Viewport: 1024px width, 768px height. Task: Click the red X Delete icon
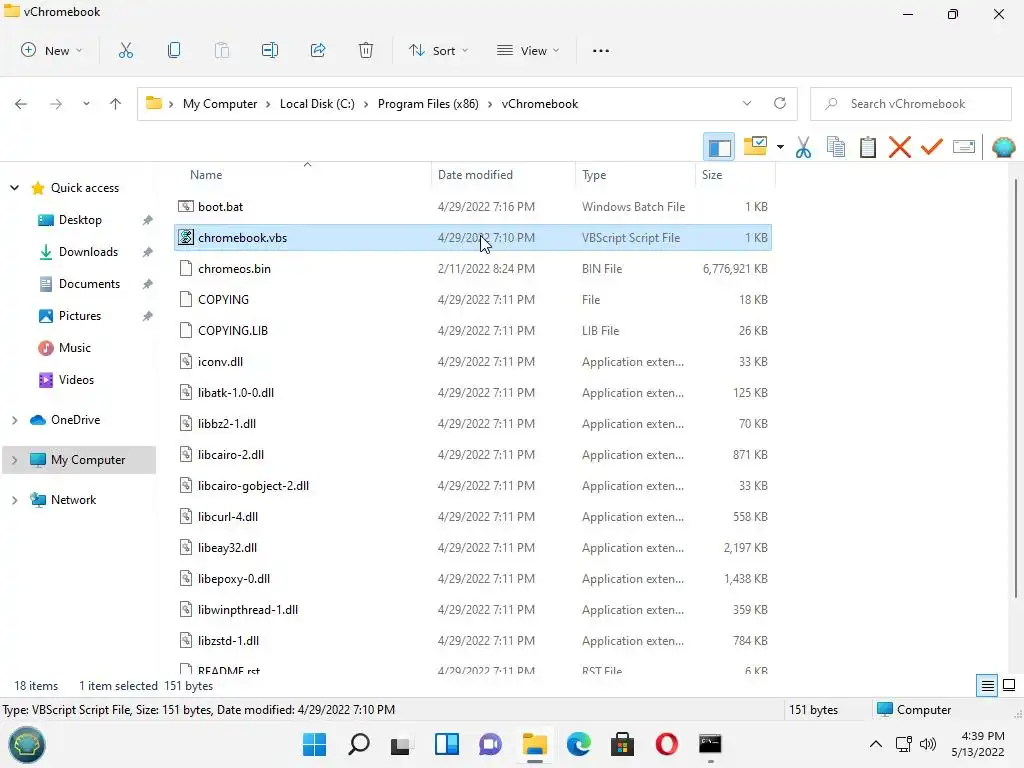click(900, 147)
